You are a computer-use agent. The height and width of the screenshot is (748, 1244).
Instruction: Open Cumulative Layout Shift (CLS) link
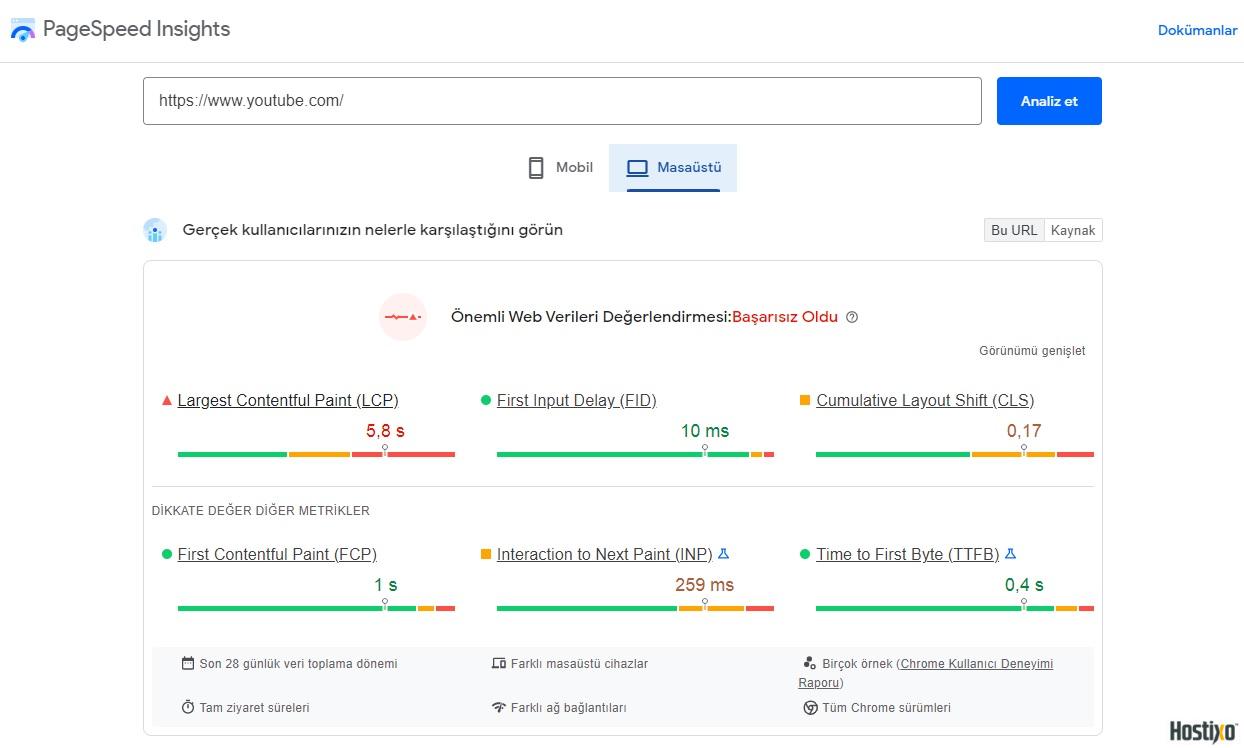[925, 400]
